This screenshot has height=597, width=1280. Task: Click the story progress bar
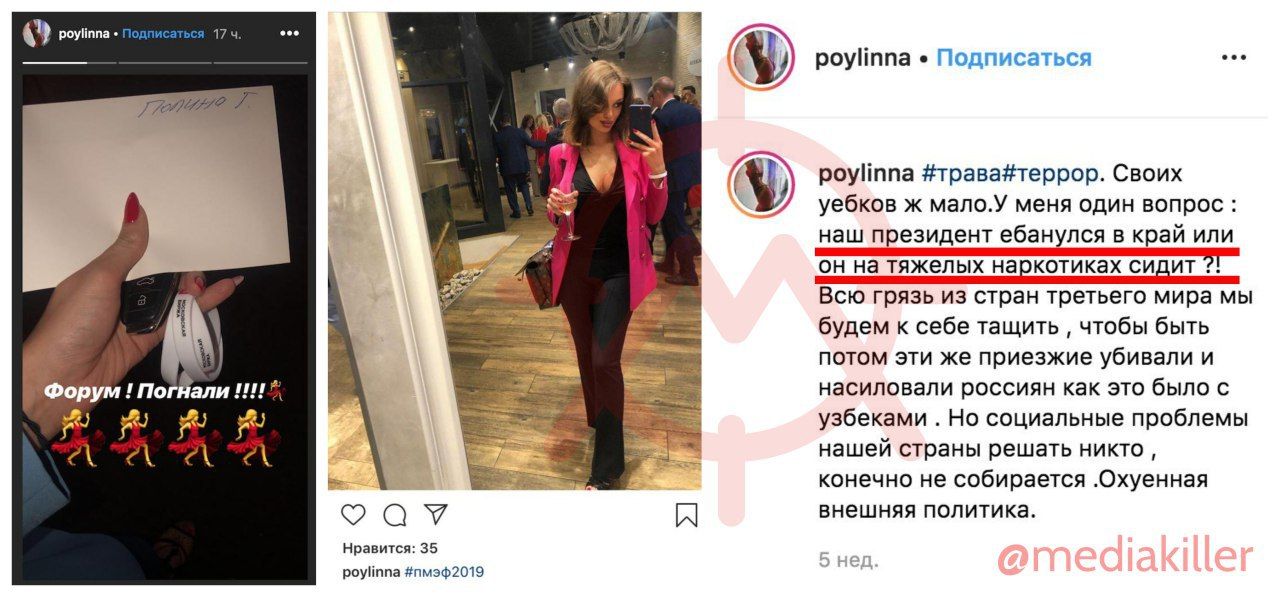165,62
